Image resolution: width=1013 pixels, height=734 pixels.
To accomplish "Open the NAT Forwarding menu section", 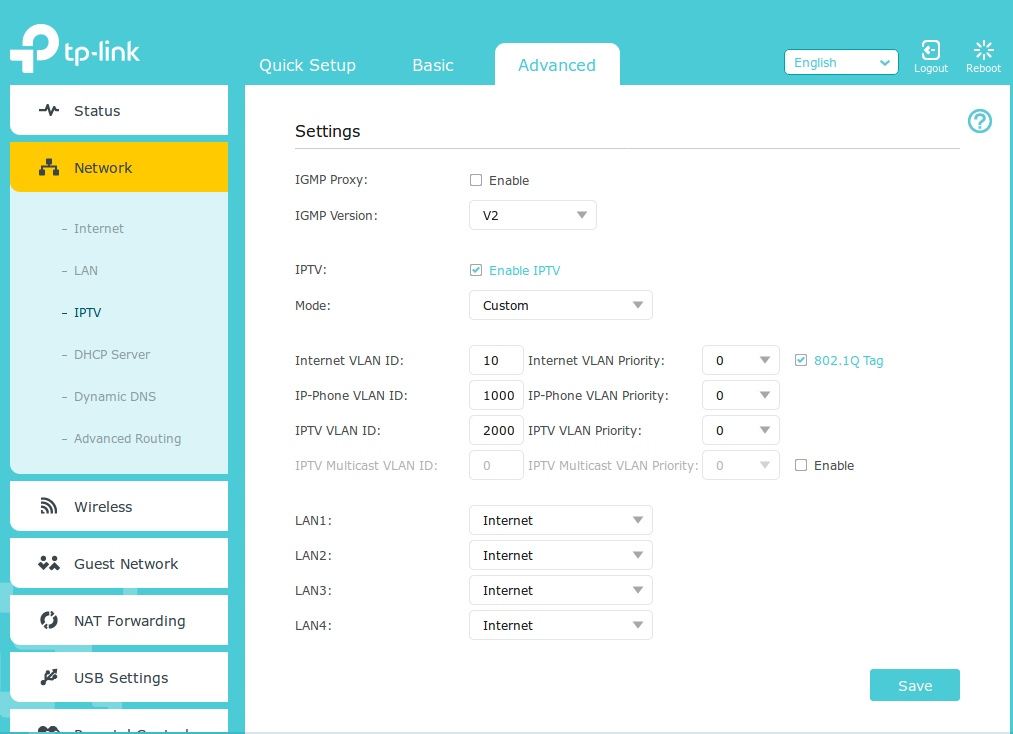I will pyautogui.click(x=119, y=620).
